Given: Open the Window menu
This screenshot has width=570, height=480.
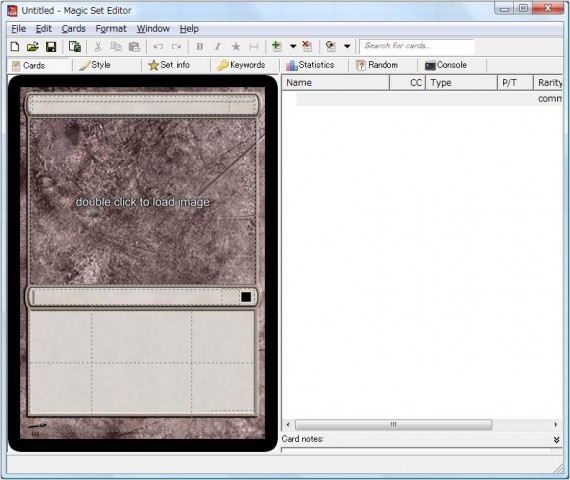Looking at the screenshot, I should click(x=153, y=29).
